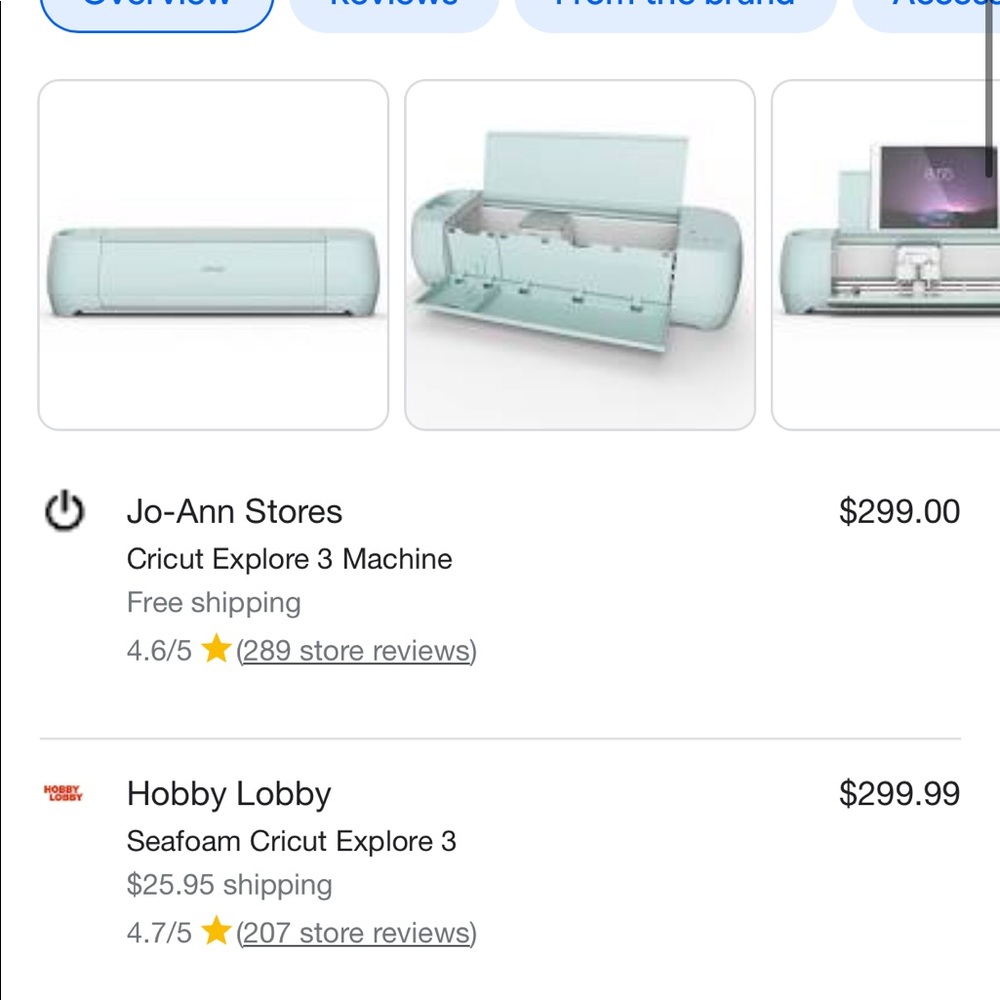Visit the Jo-Ann Stores seller listing

tap(234, 512)
